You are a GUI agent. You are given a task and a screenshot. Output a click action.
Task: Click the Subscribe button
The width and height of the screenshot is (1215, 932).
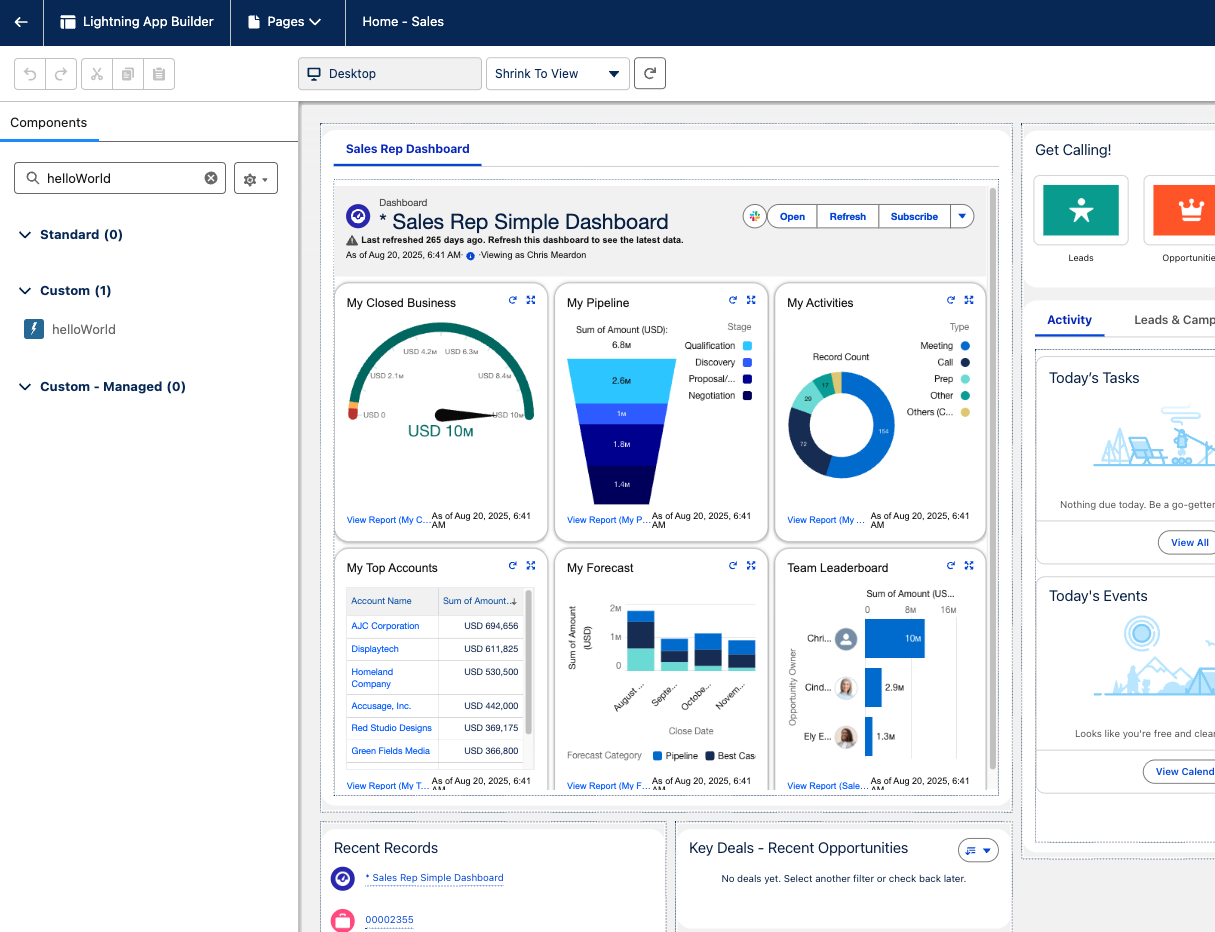point(914,216)
